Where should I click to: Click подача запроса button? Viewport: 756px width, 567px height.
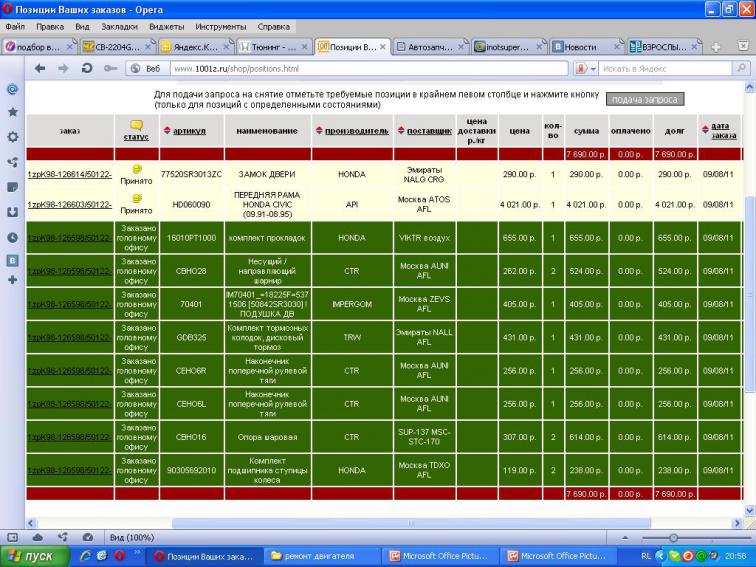point(645,99)
